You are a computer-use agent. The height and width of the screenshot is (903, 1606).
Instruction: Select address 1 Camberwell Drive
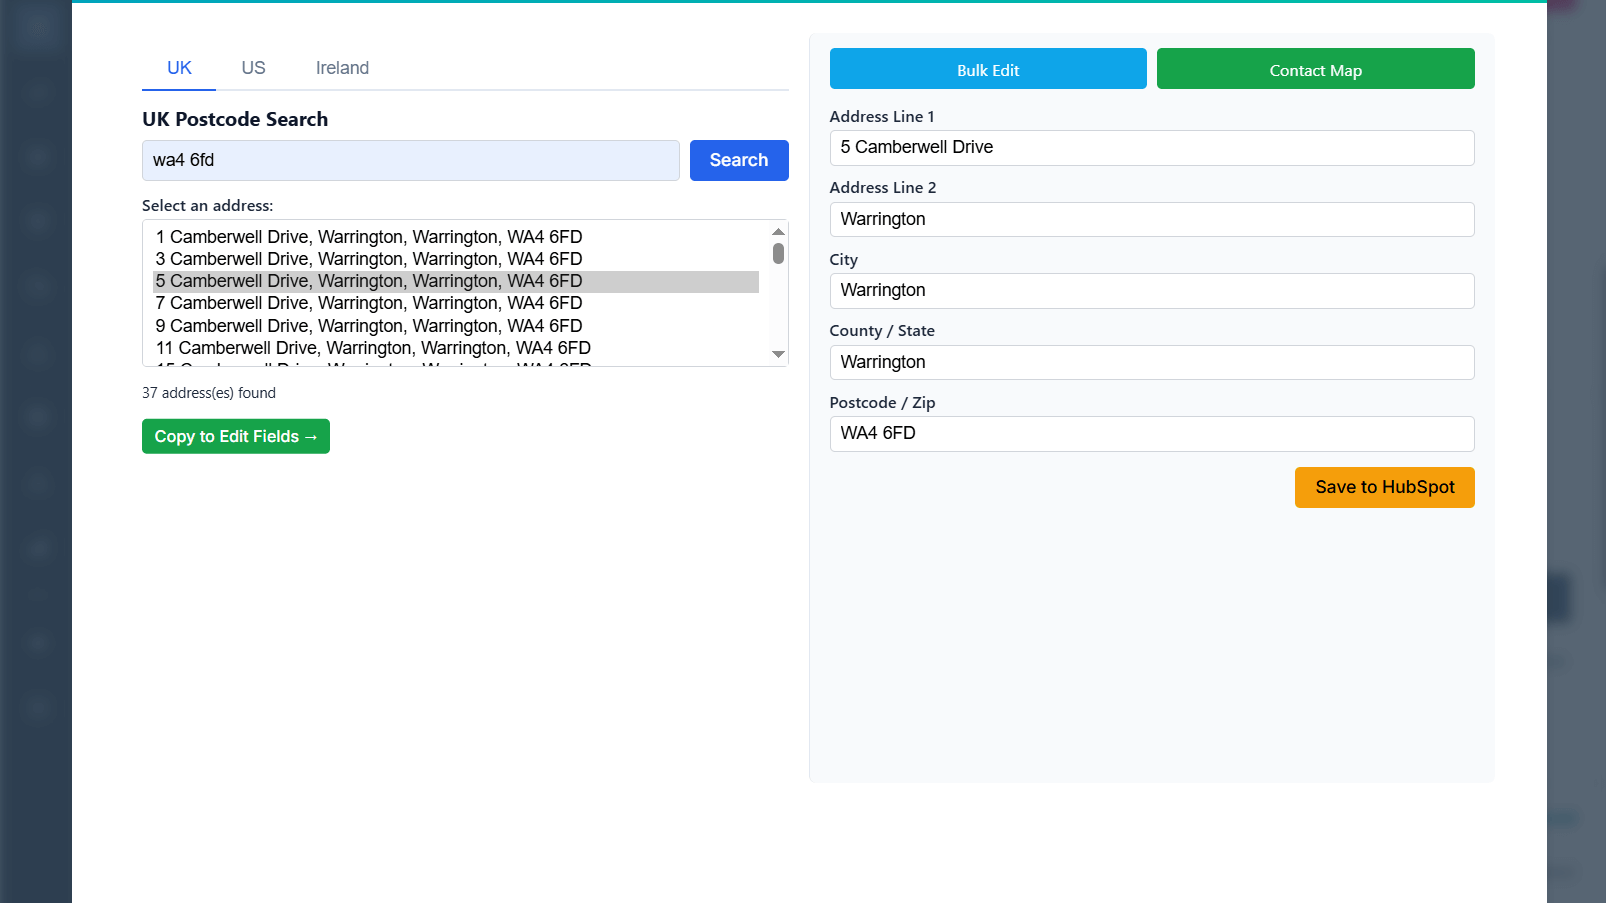click(x=368, y=236)
